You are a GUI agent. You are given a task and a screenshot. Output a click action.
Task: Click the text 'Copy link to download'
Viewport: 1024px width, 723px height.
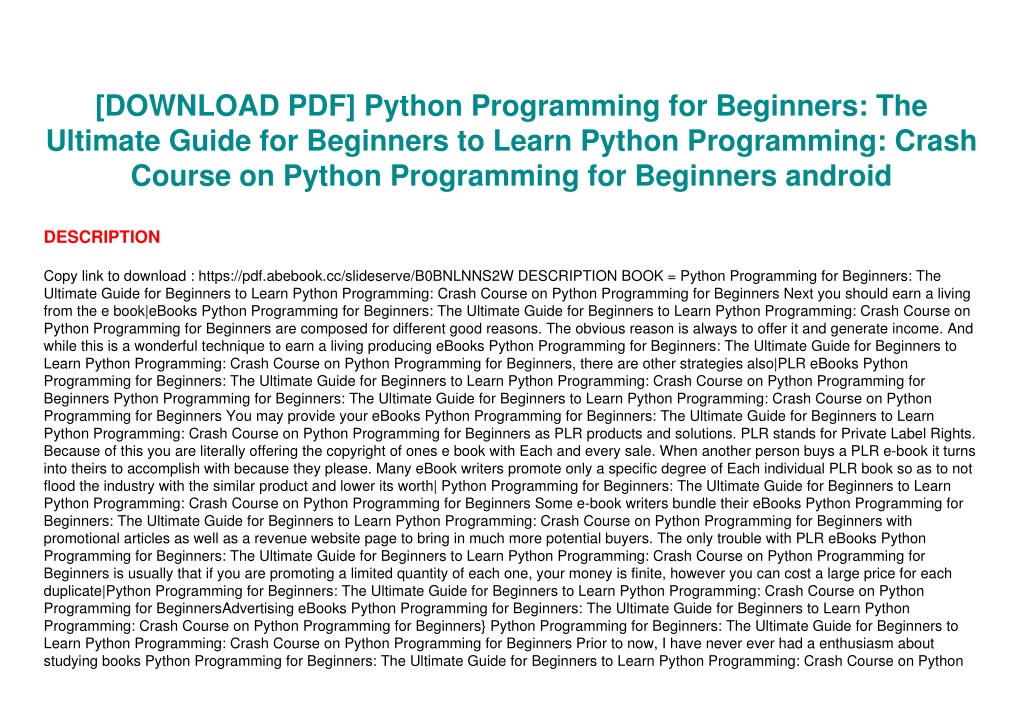(115, 276)
